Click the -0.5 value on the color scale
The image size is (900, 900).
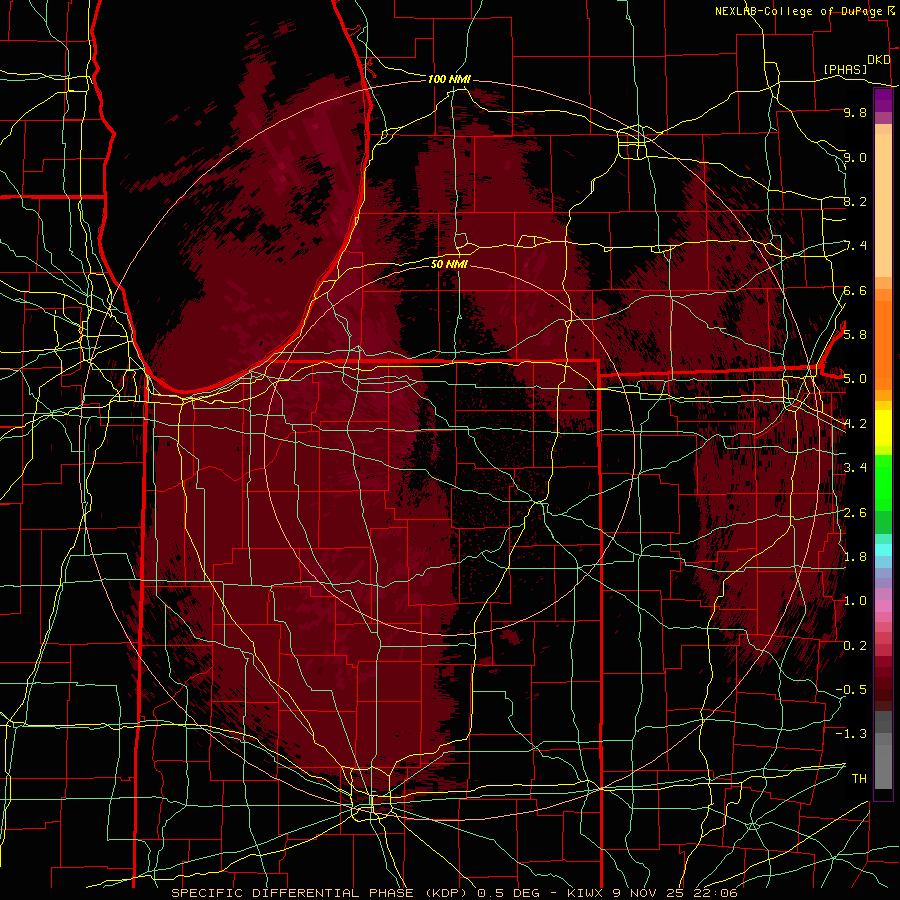click(x=851, y=689)
